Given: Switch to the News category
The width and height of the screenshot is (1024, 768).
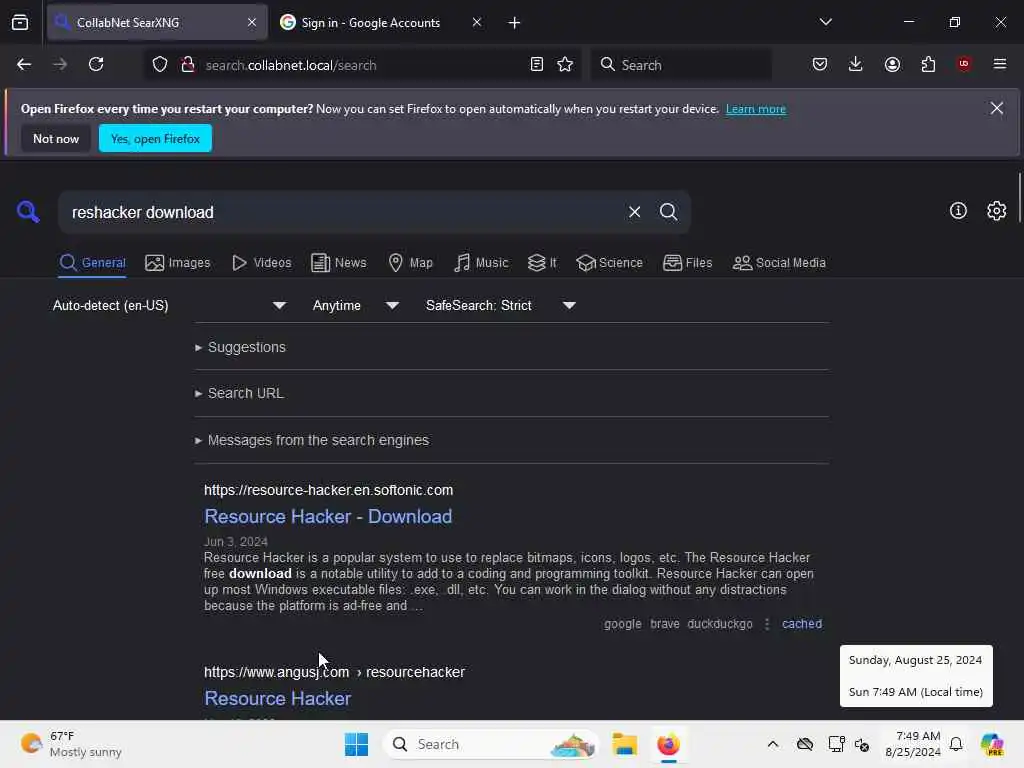Looking at the screenshot, I should click(339, 263).
